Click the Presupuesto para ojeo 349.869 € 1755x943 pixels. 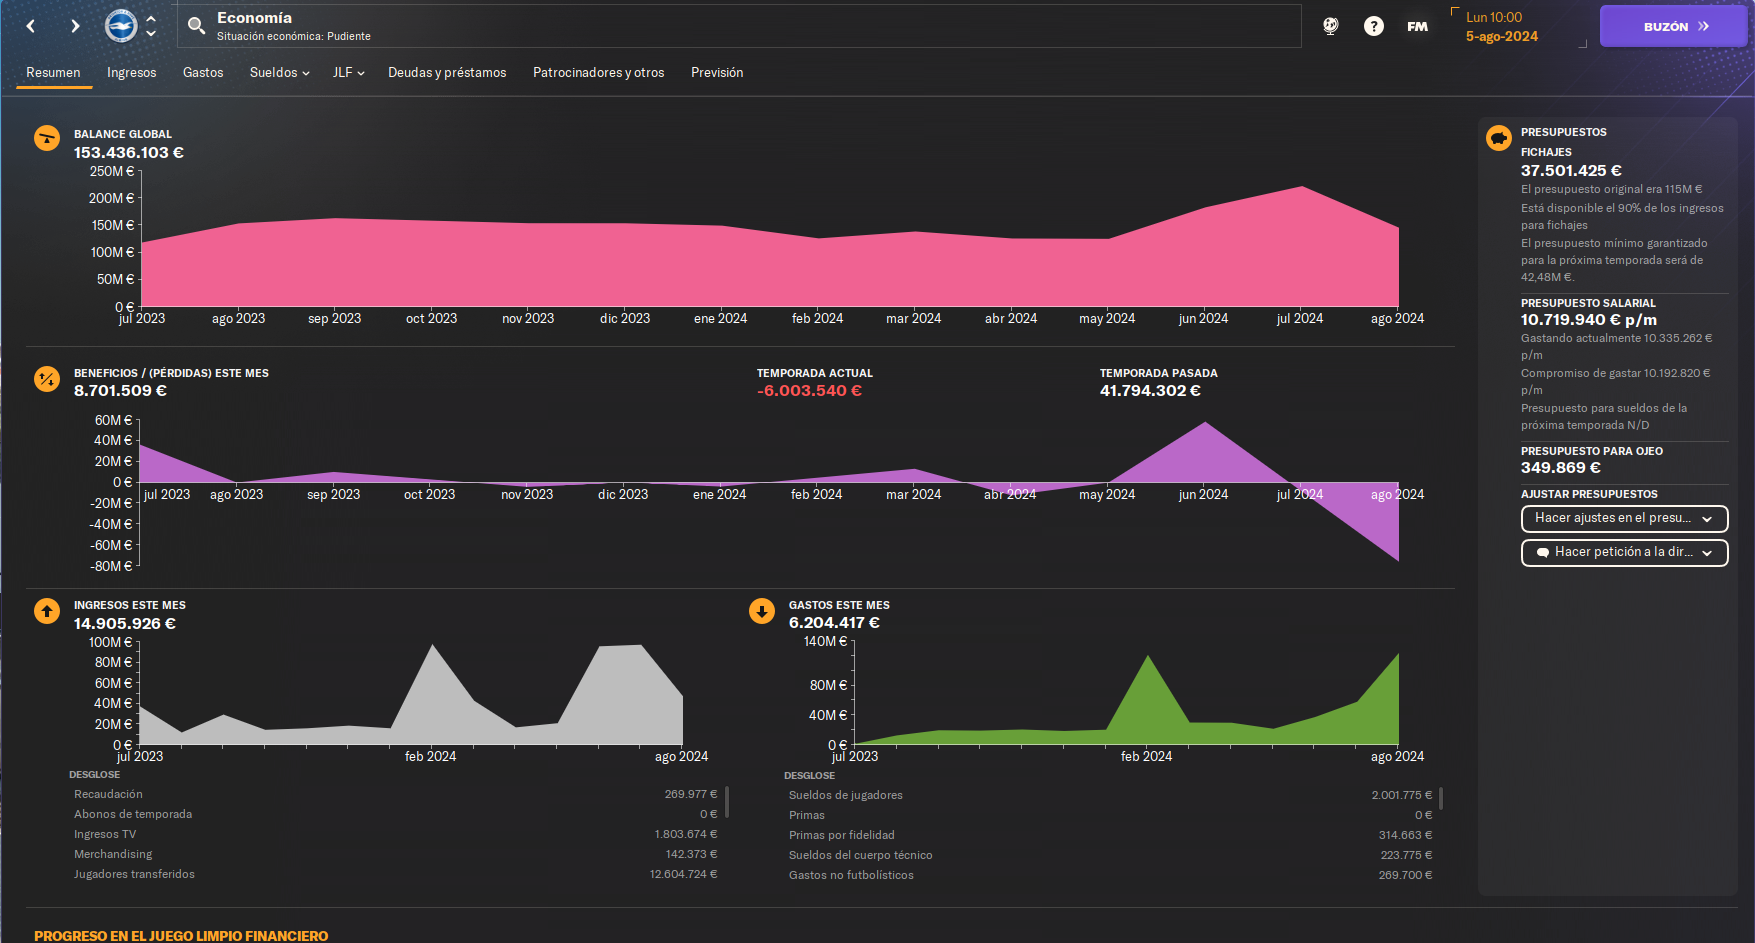[x=1561, y=468]
